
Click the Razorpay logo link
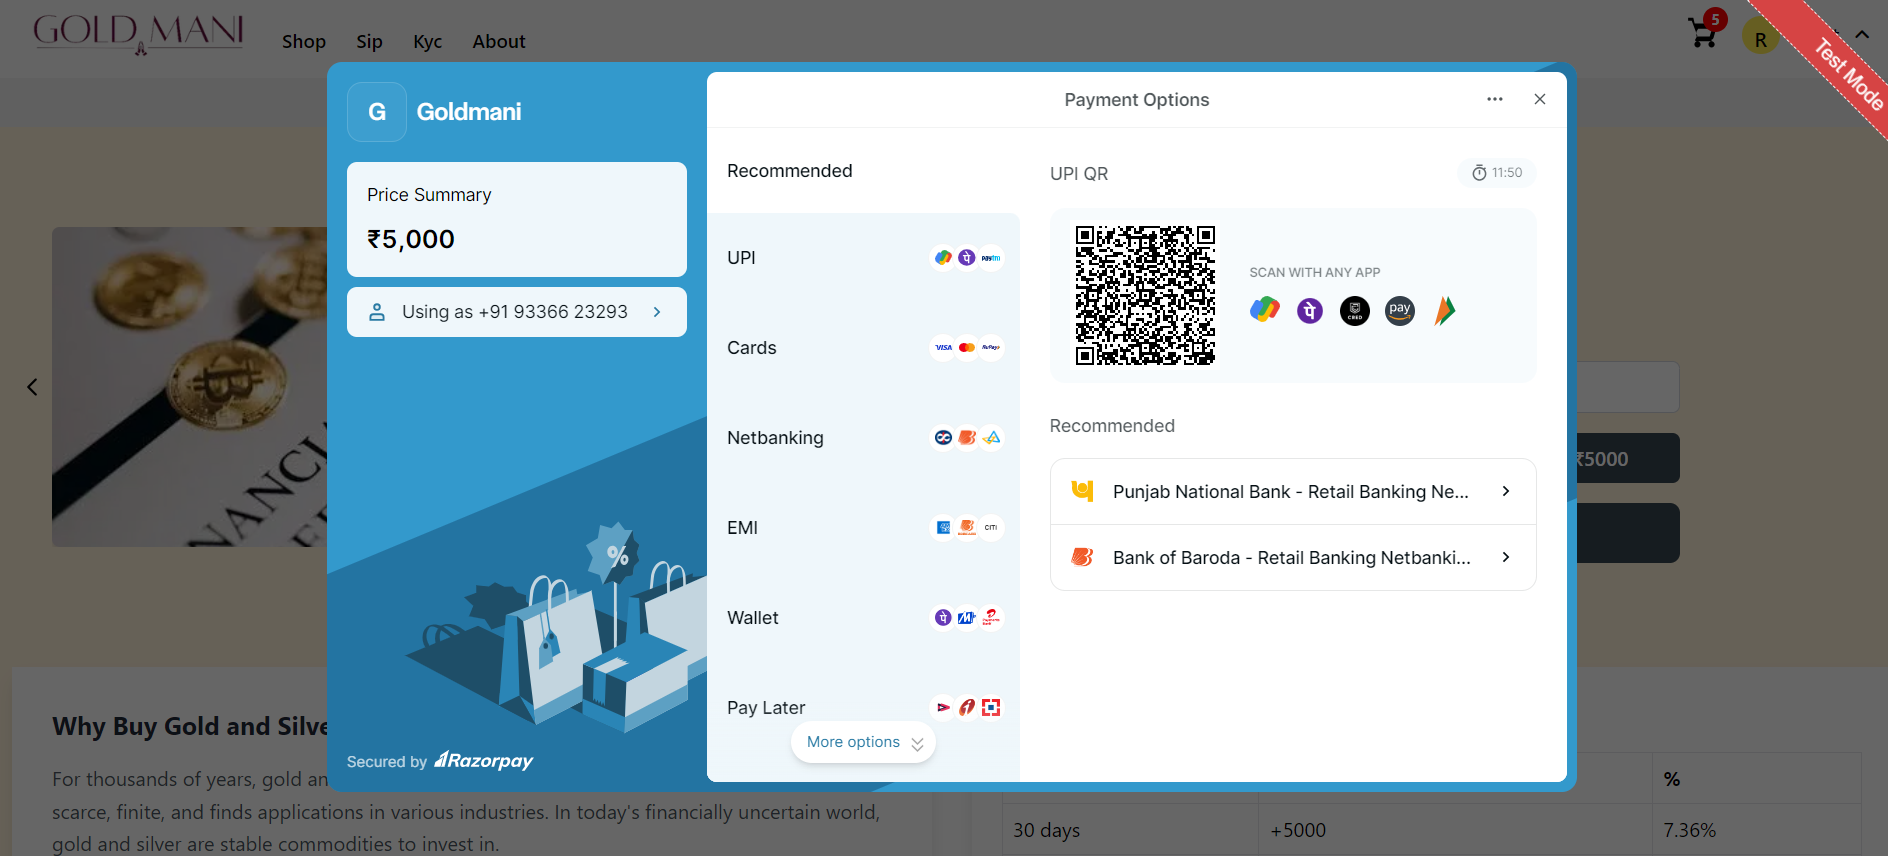(484, 761)
